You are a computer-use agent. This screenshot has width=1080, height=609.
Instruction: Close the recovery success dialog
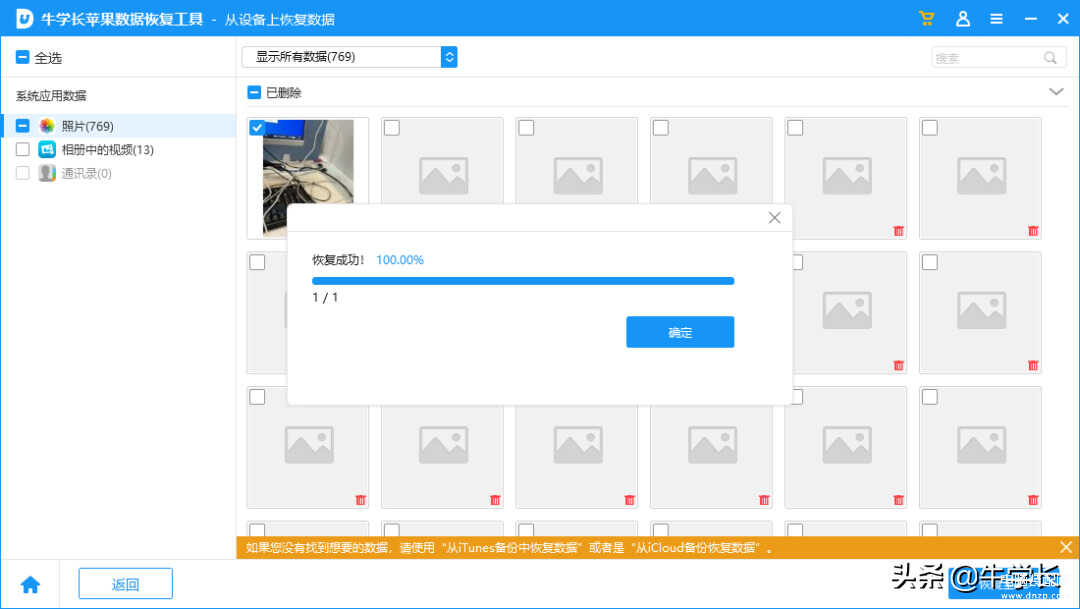774,218
